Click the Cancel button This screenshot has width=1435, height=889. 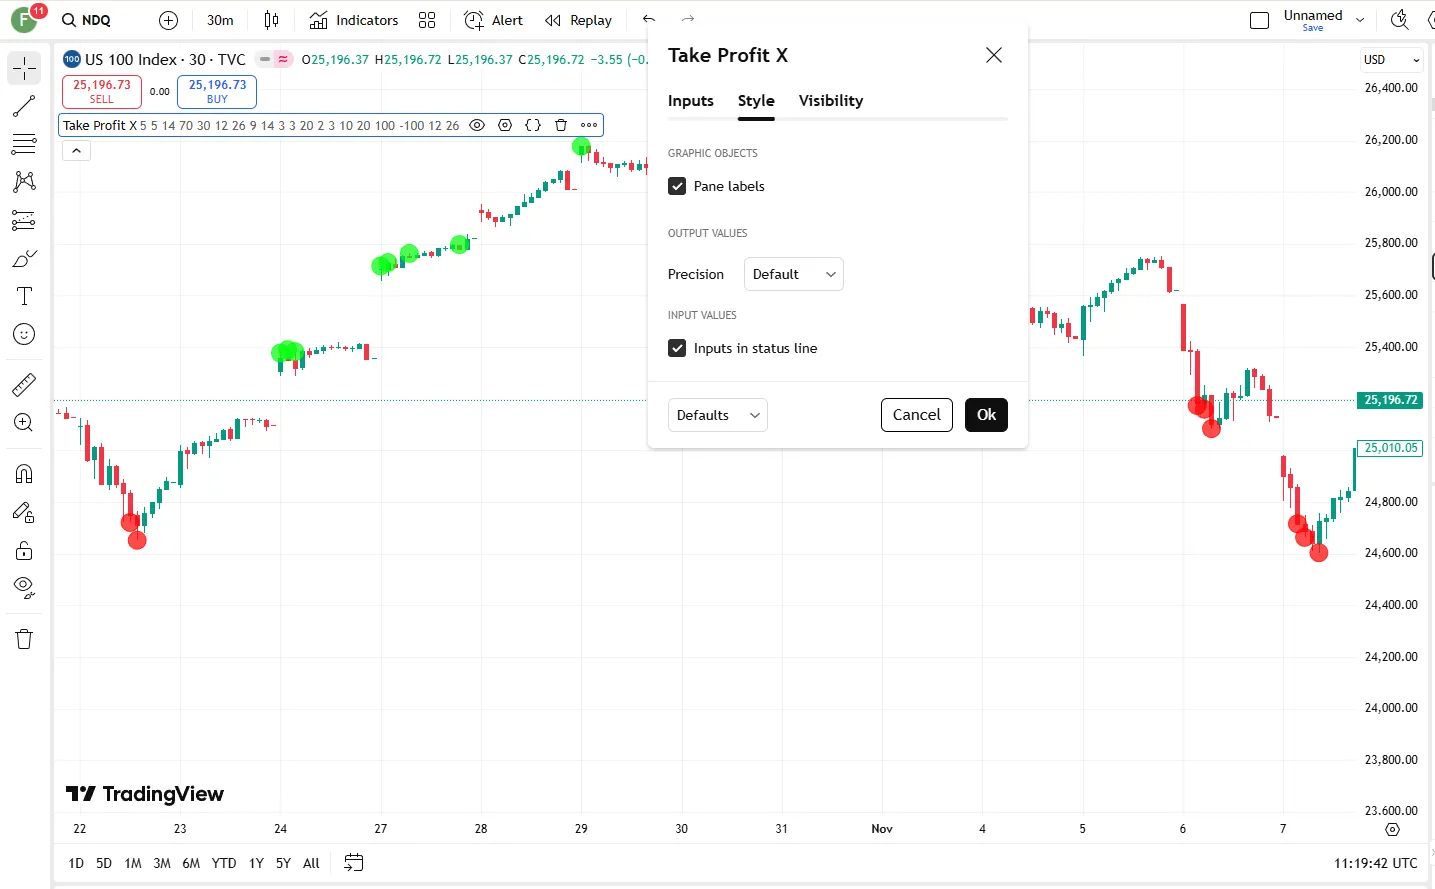click(916, 414)
